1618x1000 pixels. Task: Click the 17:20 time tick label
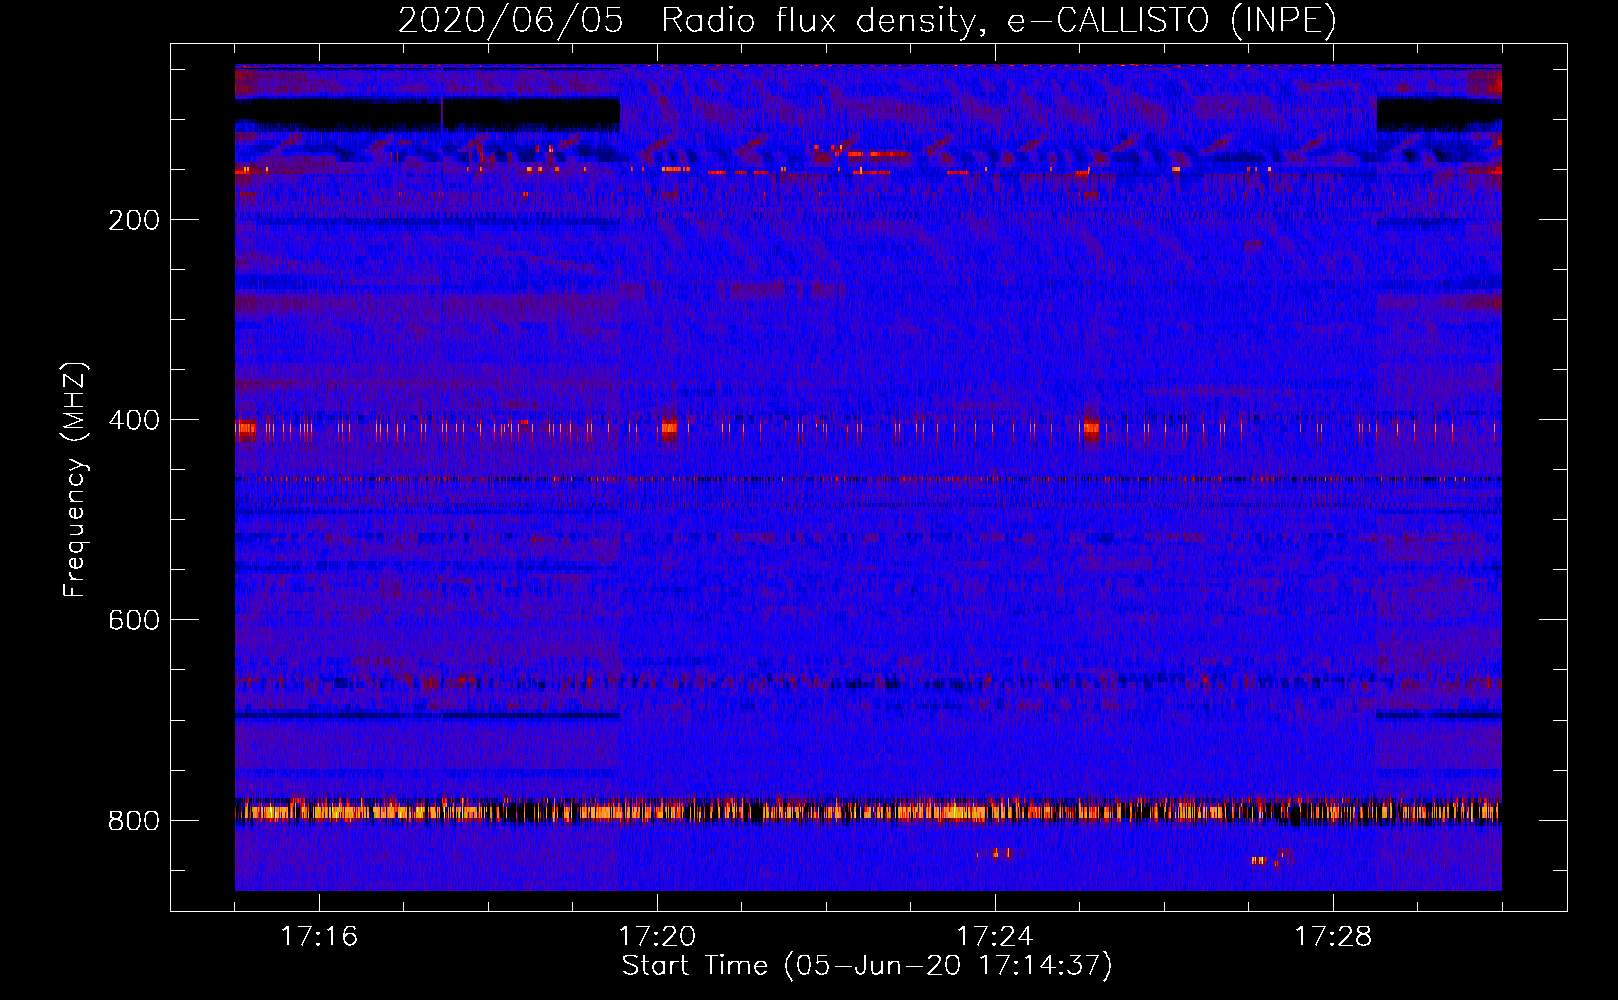657,936
